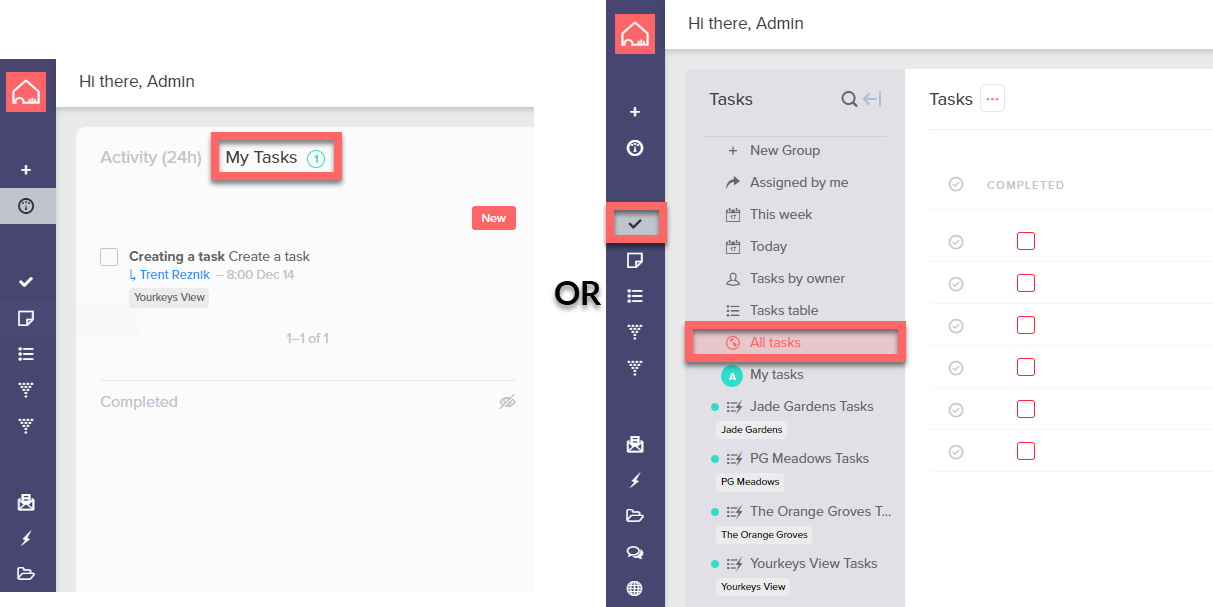Viewport: 1213px width, 607px height.
Task: Open the globe icon in right sidebar
Action: pyautogui.click(x=634, y=588)
